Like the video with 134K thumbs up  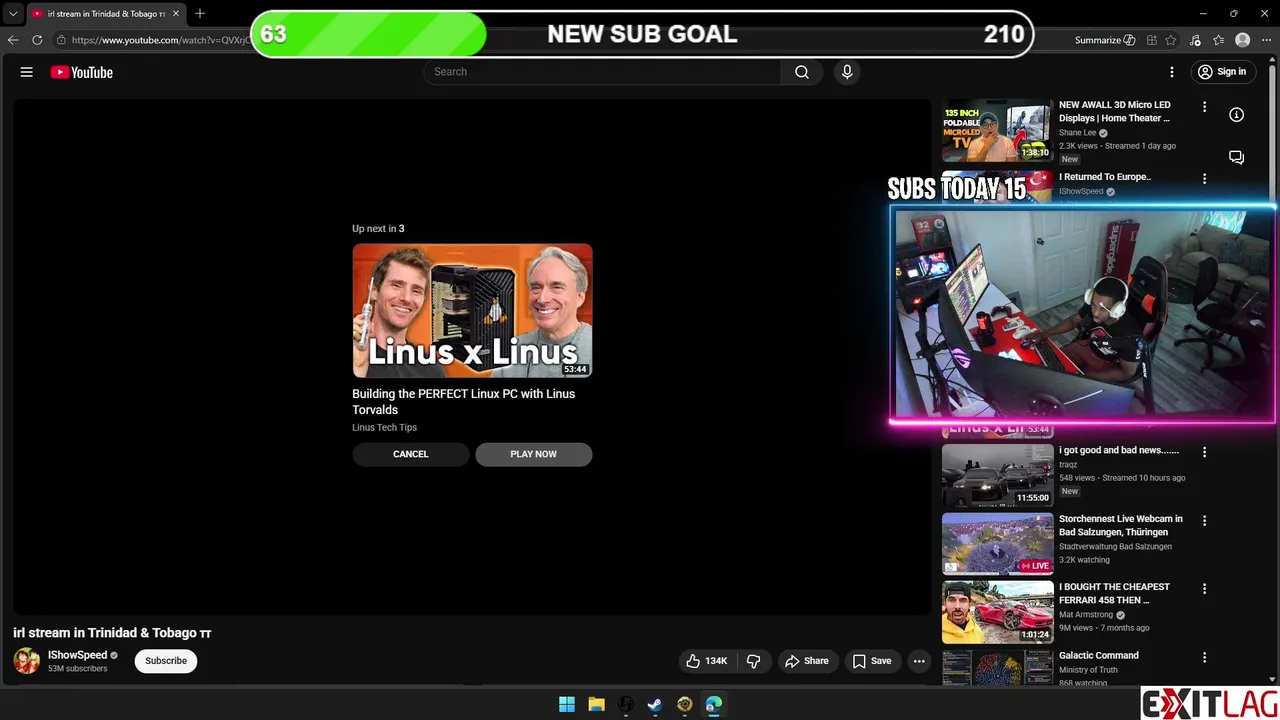click(x=706, y=661)
